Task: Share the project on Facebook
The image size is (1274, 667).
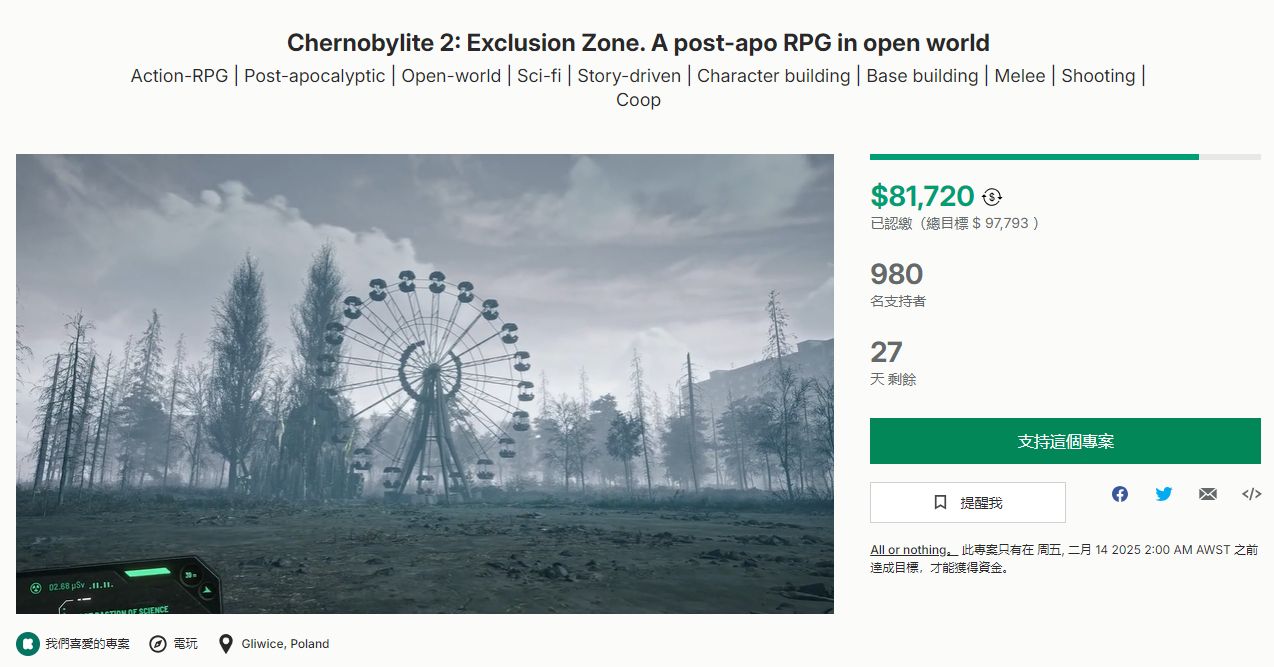Action: coord(1120,494)
